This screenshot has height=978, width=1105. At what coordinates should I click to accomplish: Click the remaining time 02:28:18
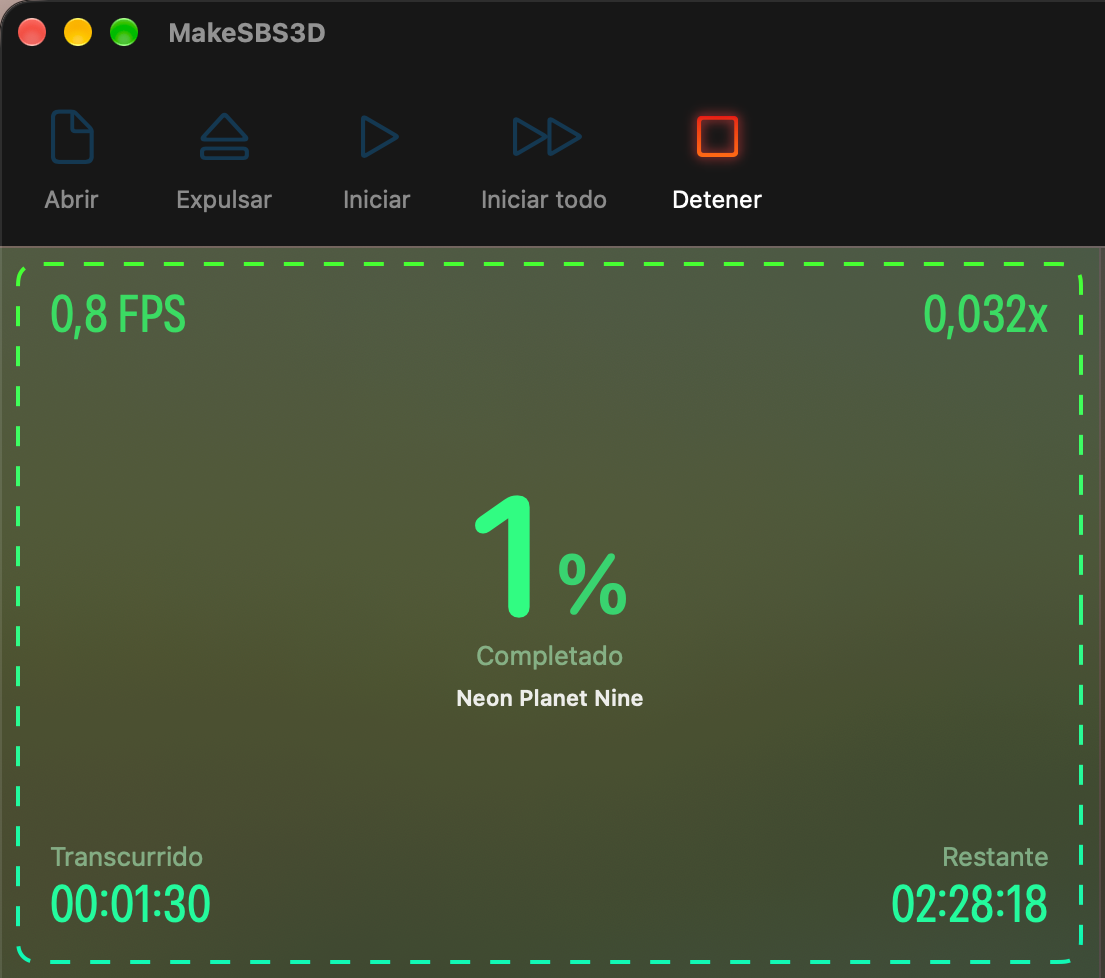click(970, 904)
